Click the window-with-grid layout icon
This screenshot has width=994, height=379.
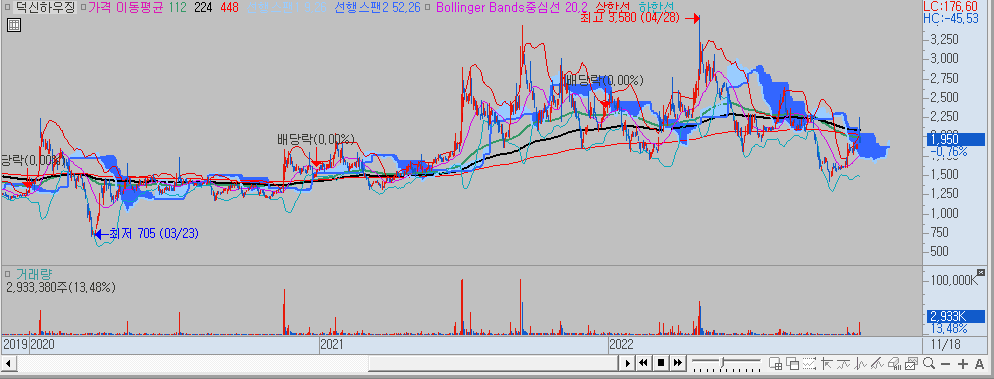click(775, 363)
